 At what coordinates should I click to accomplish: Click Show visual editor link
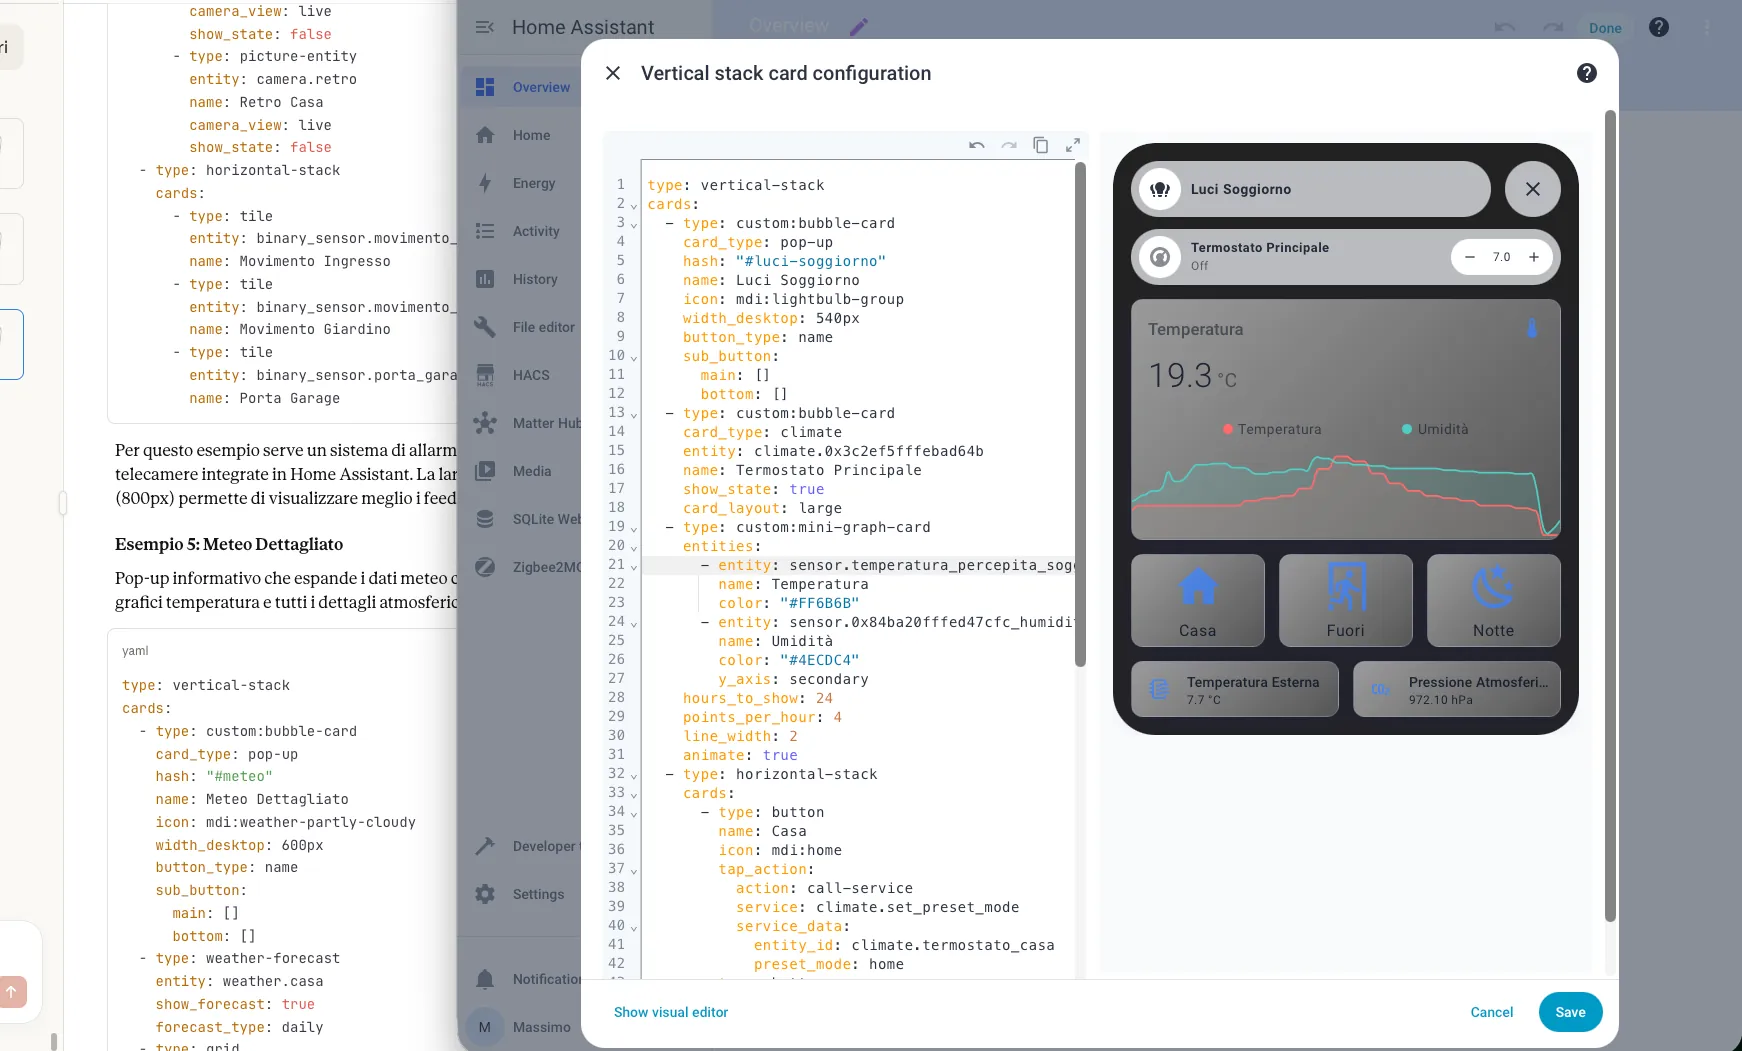(x=671, y=1012)
